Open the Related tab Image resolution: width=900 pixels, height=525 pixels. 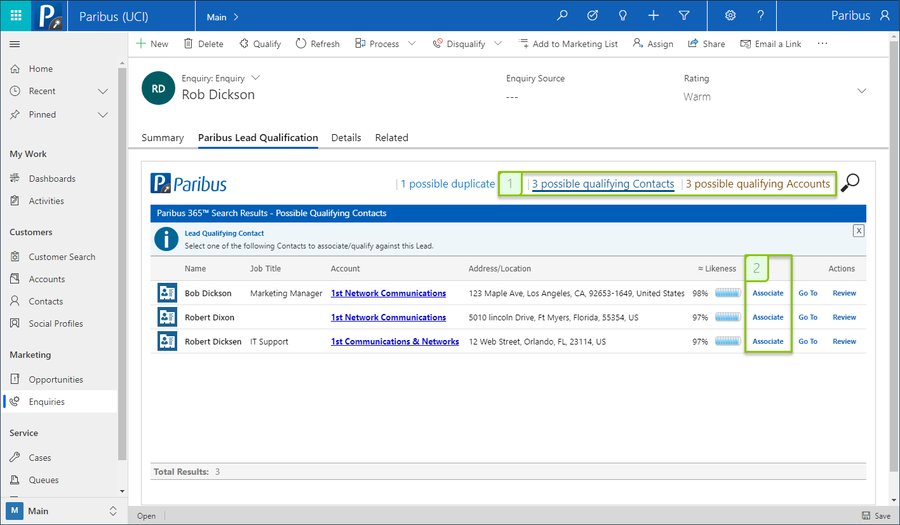point(391,138)
